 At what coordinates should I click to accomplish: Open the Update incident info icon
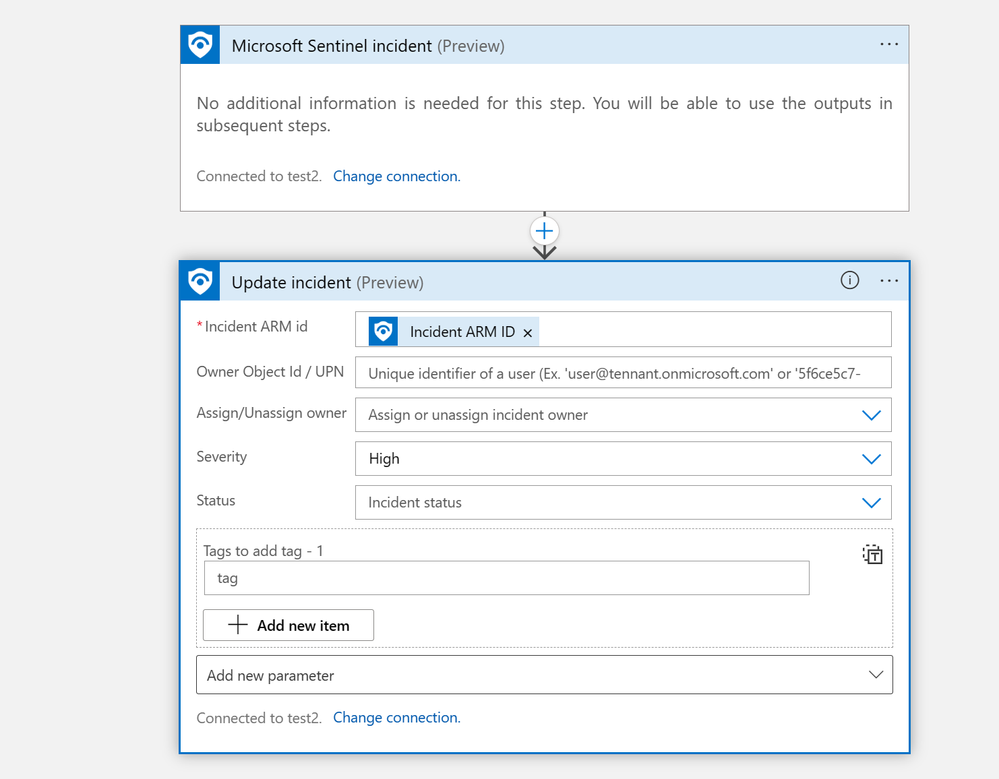click(x=849, y=280)
